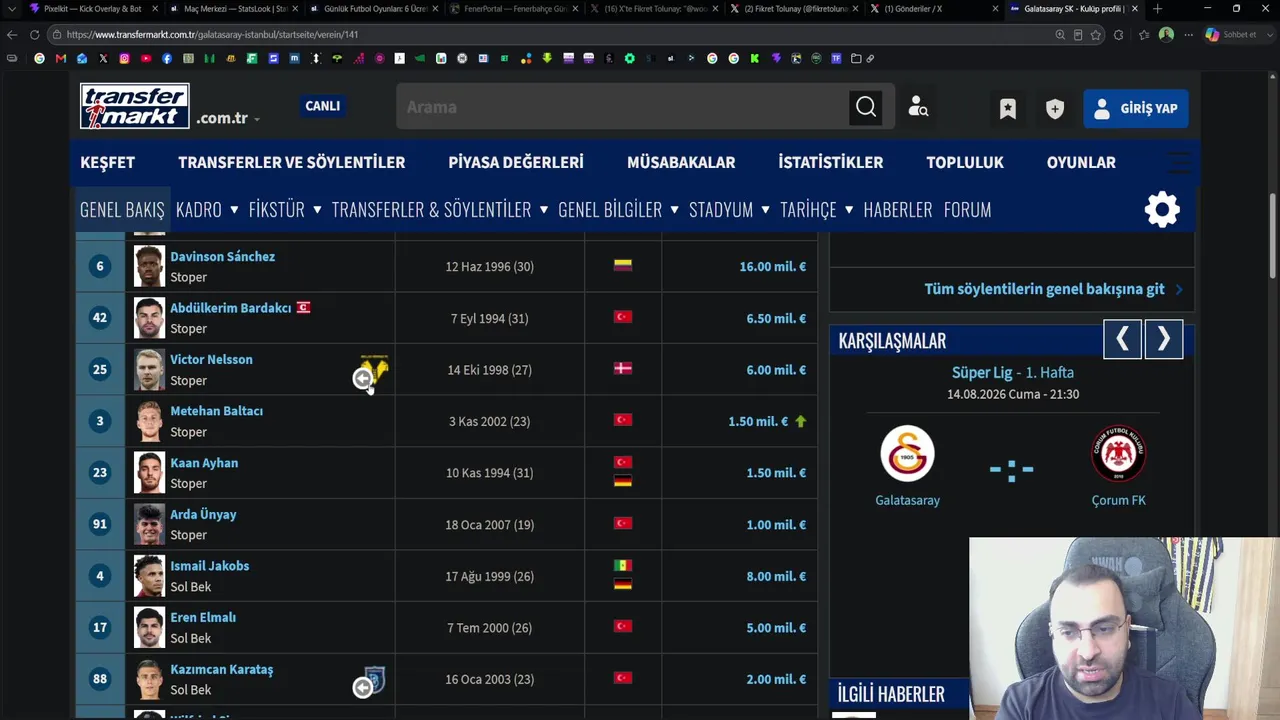Open Arda Ünyay's player profile link
This screenshot has width=1280, height=720.
pos(203,514)
